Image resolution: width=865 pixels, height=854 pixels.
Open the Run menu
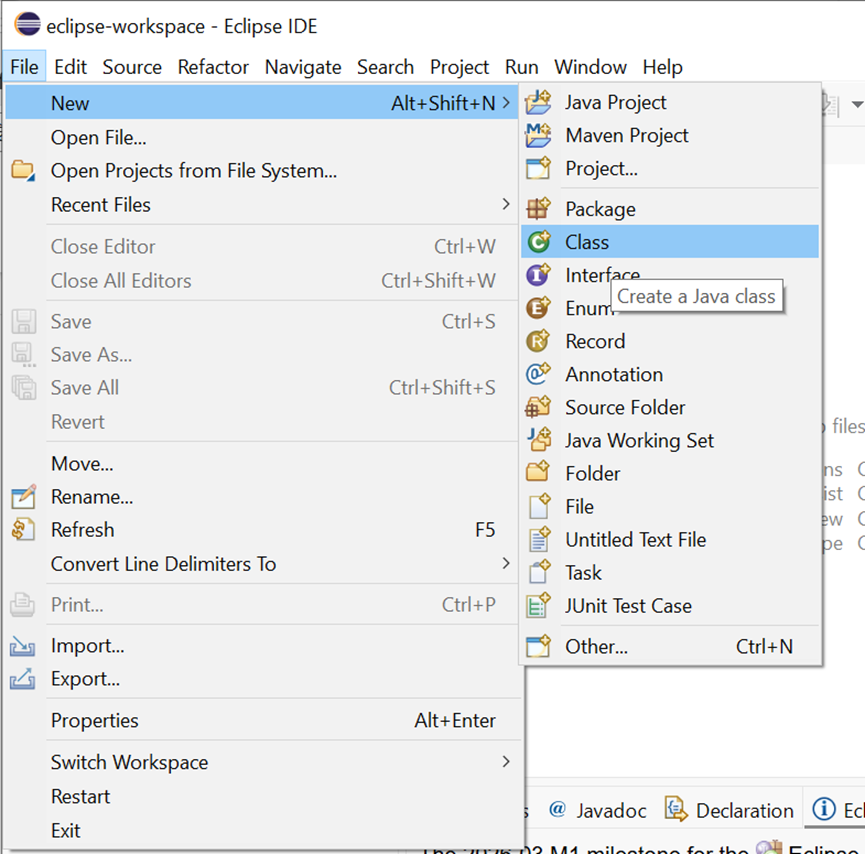tap(521, 67)
